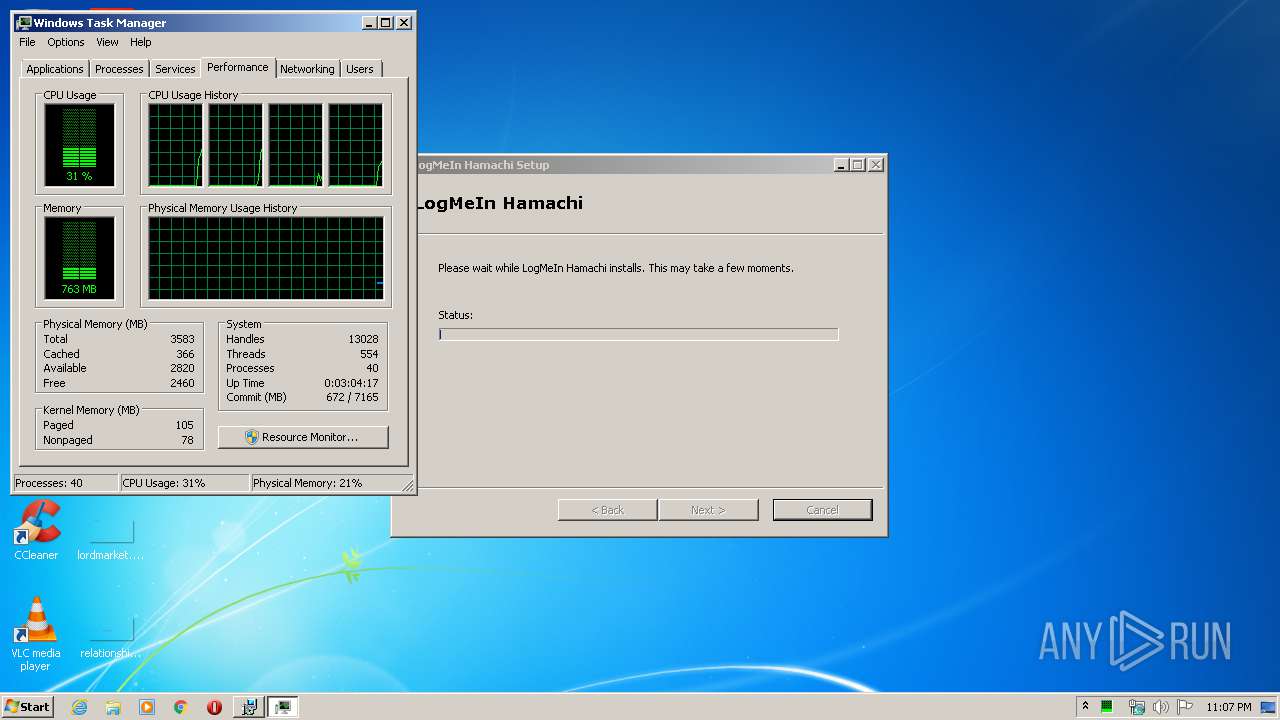
Task: Click the Available memory value 2820
Action: (x=182, y=368)
